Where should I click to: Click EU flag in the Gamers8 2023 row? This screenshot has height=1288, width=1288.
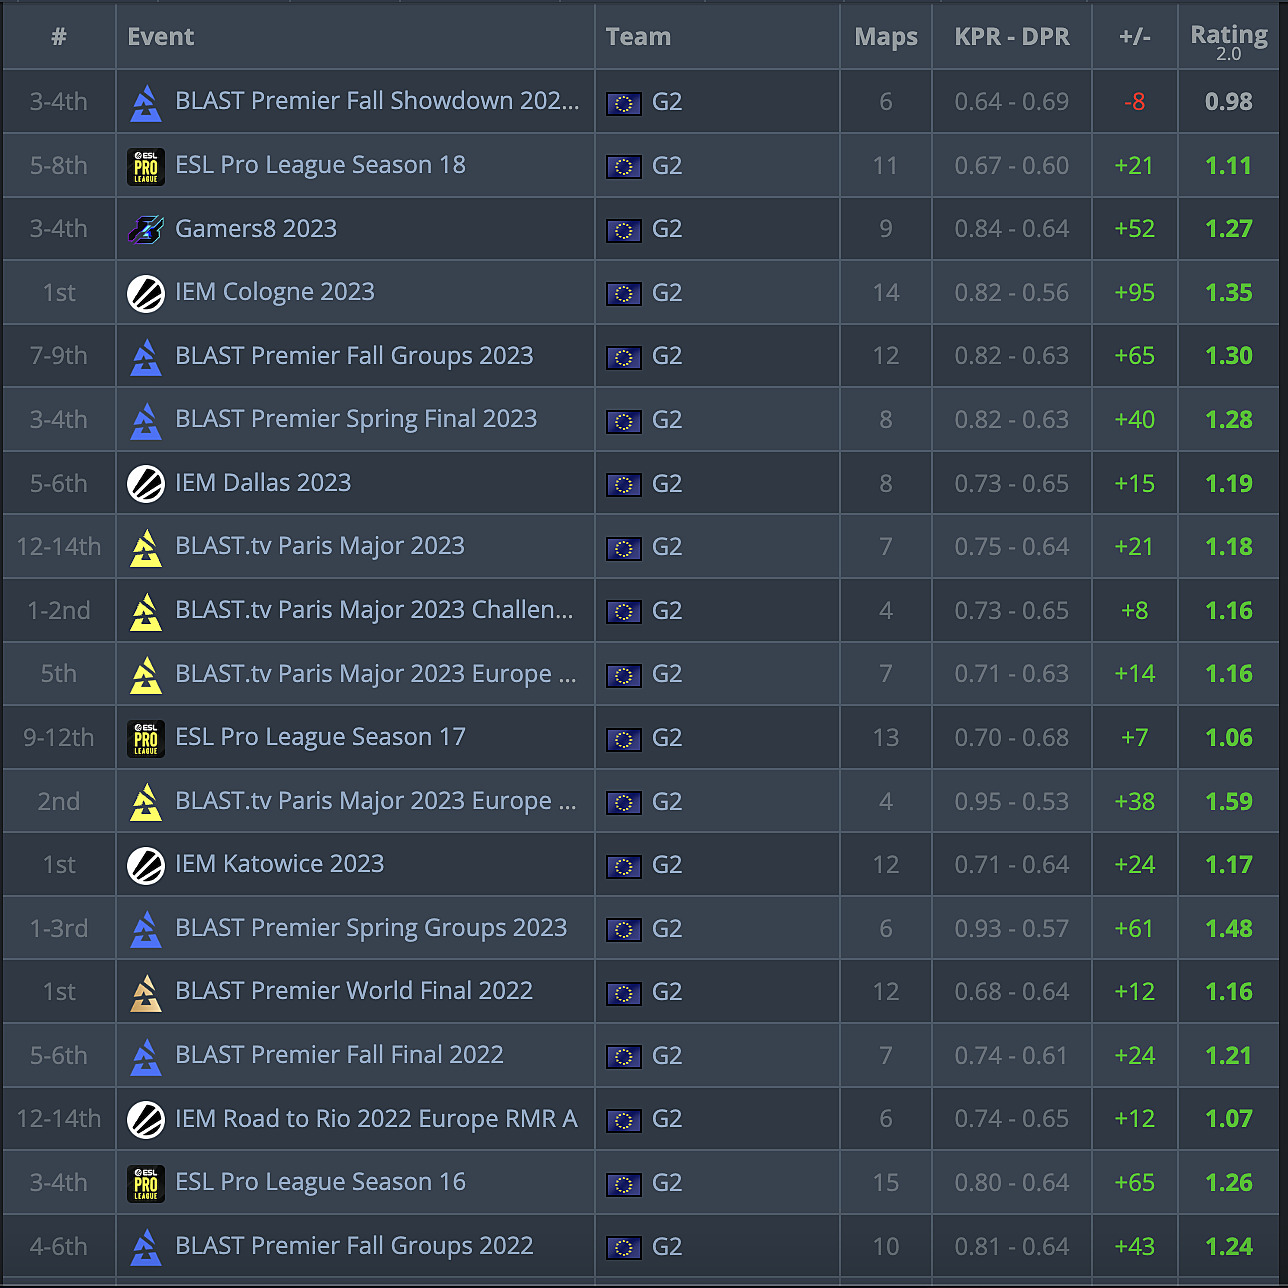624,231
